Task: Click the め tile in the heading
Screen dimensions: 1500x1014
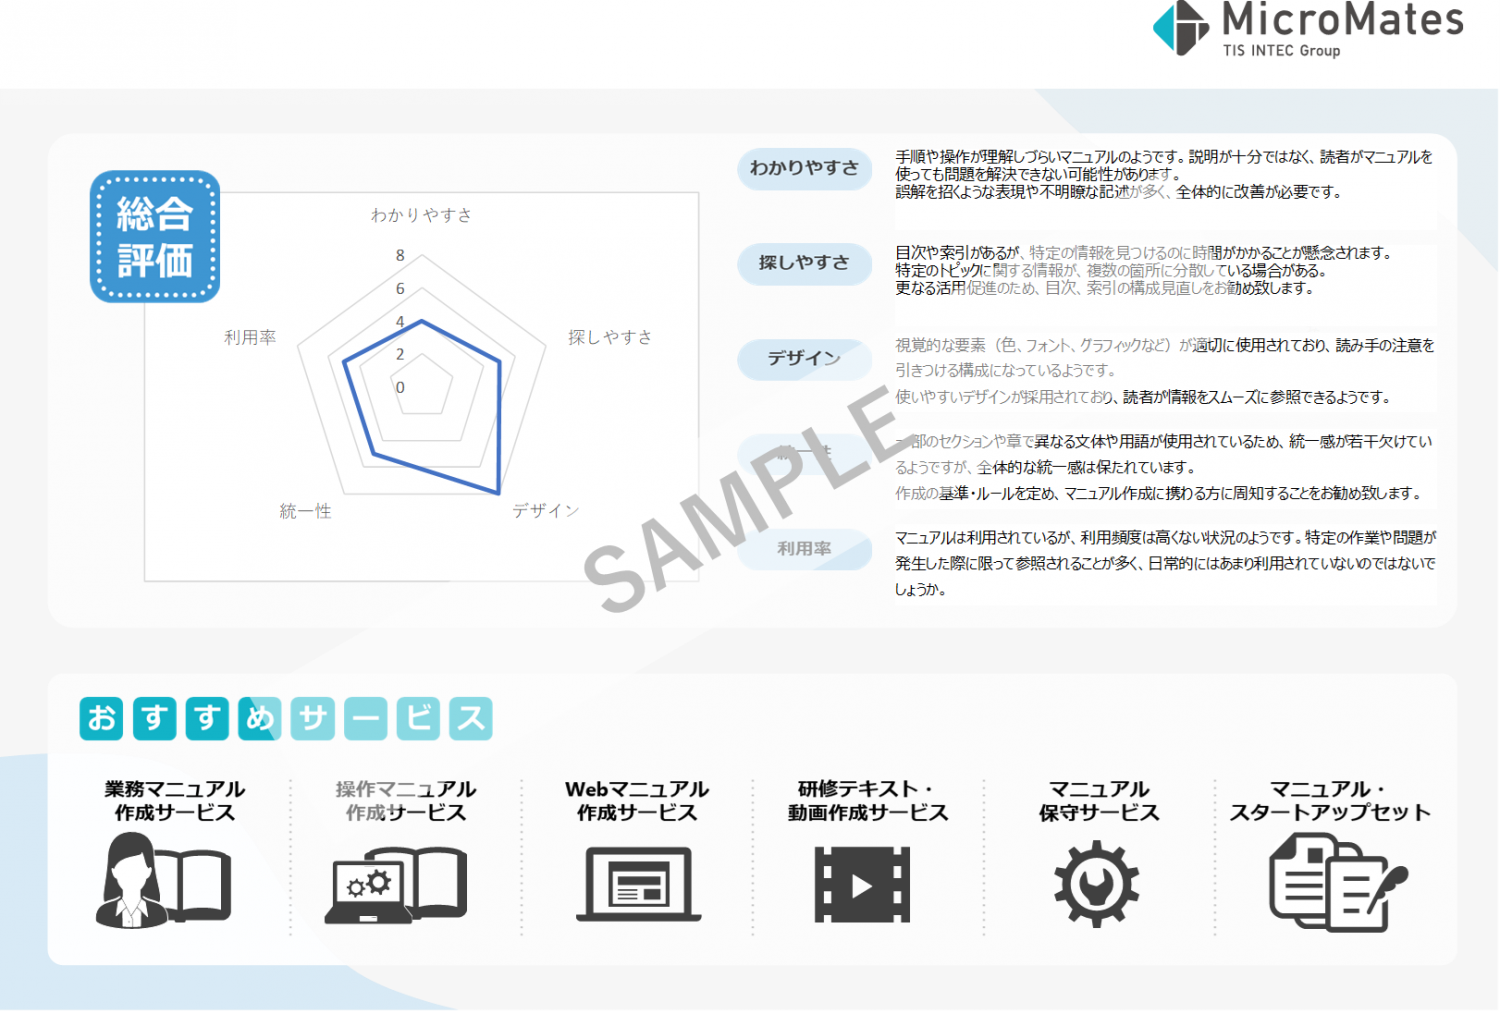Action: [x=260, y=719]
